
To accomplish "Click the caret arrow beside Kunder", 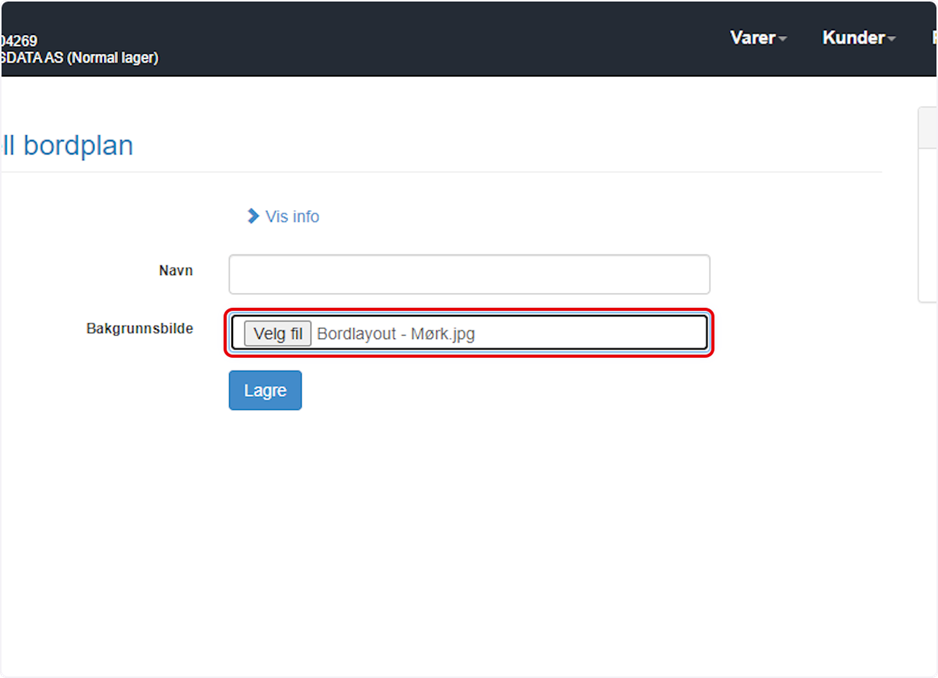I will point(891,39).
